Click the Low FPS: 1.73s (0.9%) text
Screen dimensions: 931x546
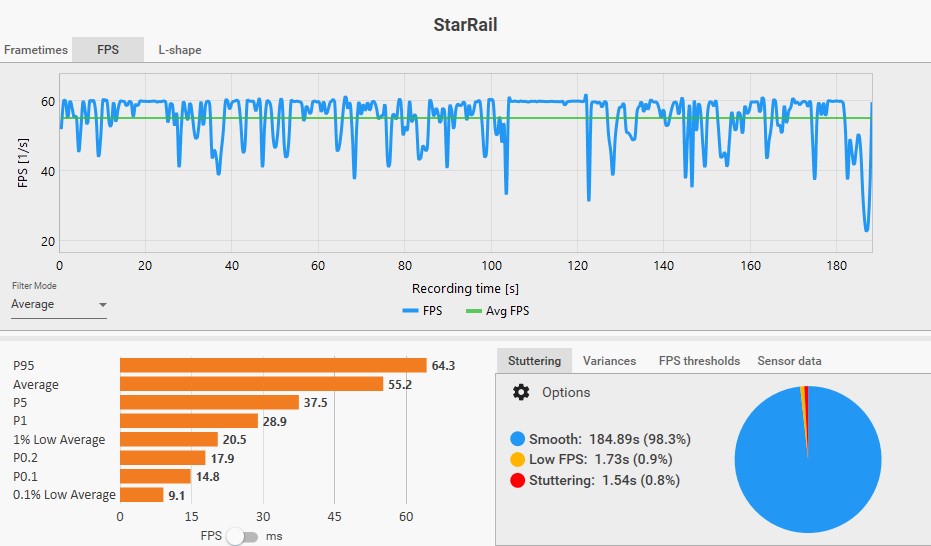[600, 459]
